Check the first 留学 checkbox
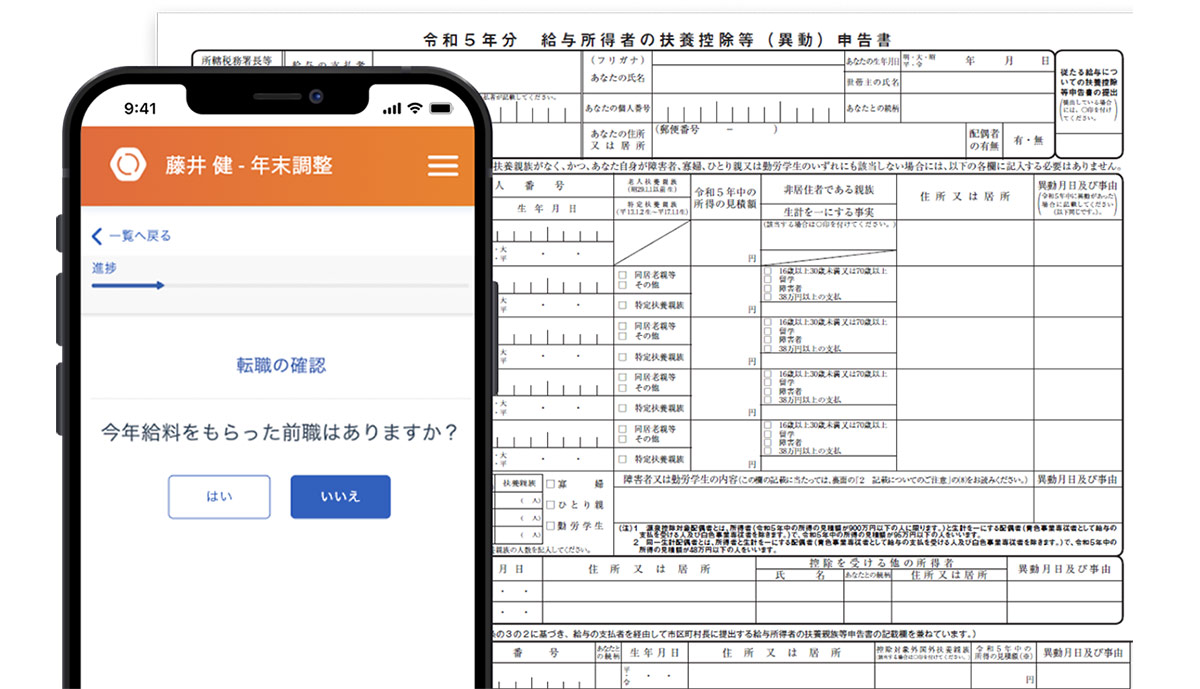The image size is (1200, 689). tap(767, 277)
